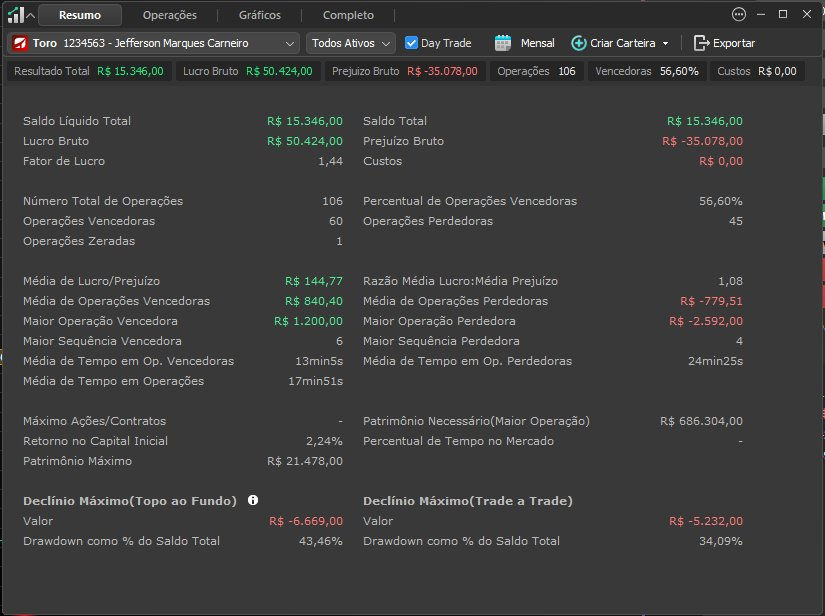Click the Exportar button label
Screen dimensions: 825x616
click(x=734, y=43)
